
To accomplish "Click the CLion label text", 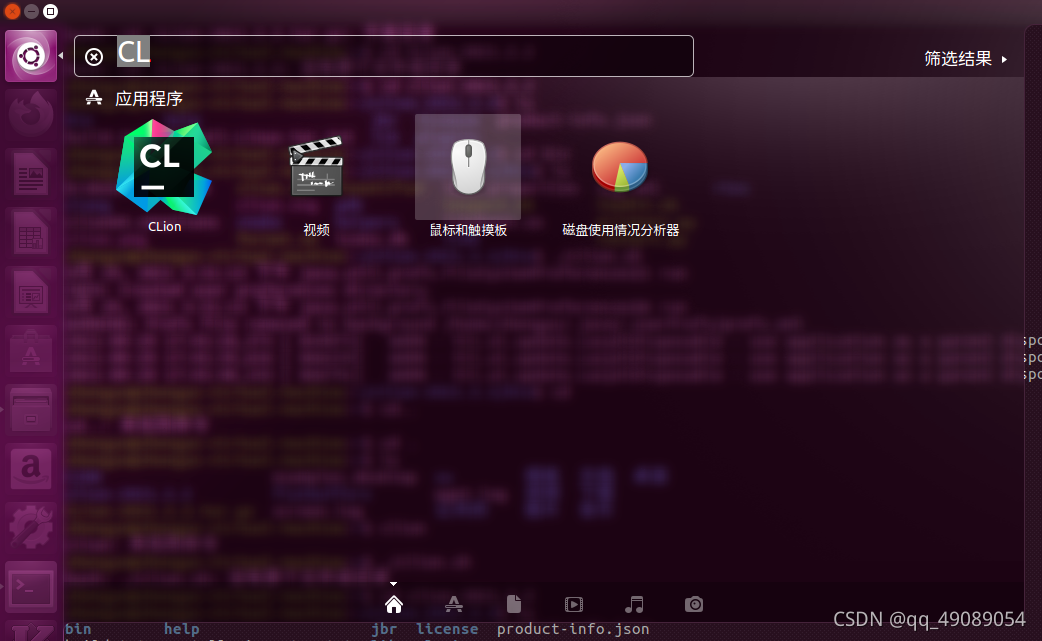I will (x=164, y=227).
